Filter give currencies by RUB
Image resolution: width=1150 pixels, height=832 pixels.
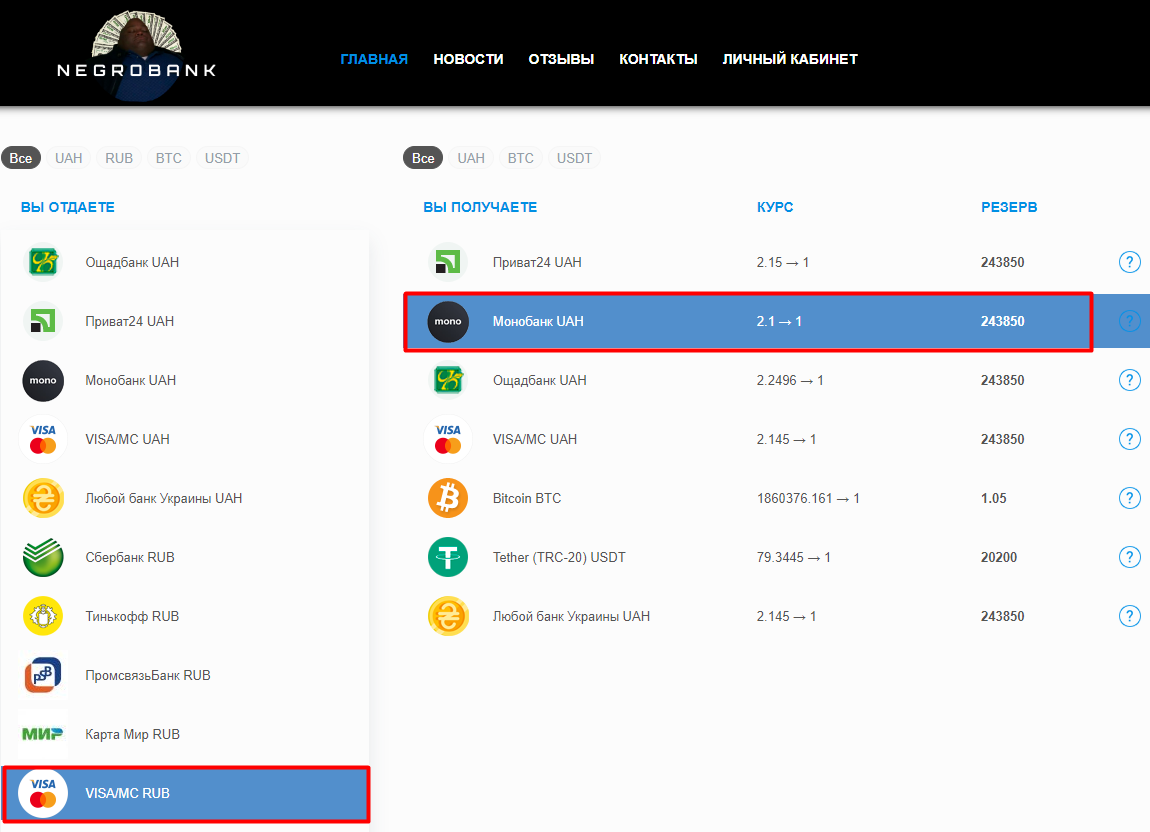[119, 158]
